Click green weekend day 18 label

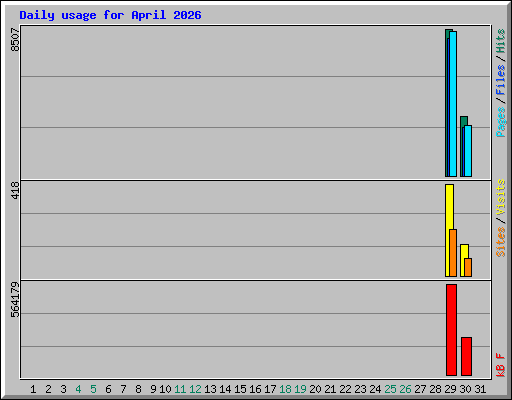click(285, 389)
